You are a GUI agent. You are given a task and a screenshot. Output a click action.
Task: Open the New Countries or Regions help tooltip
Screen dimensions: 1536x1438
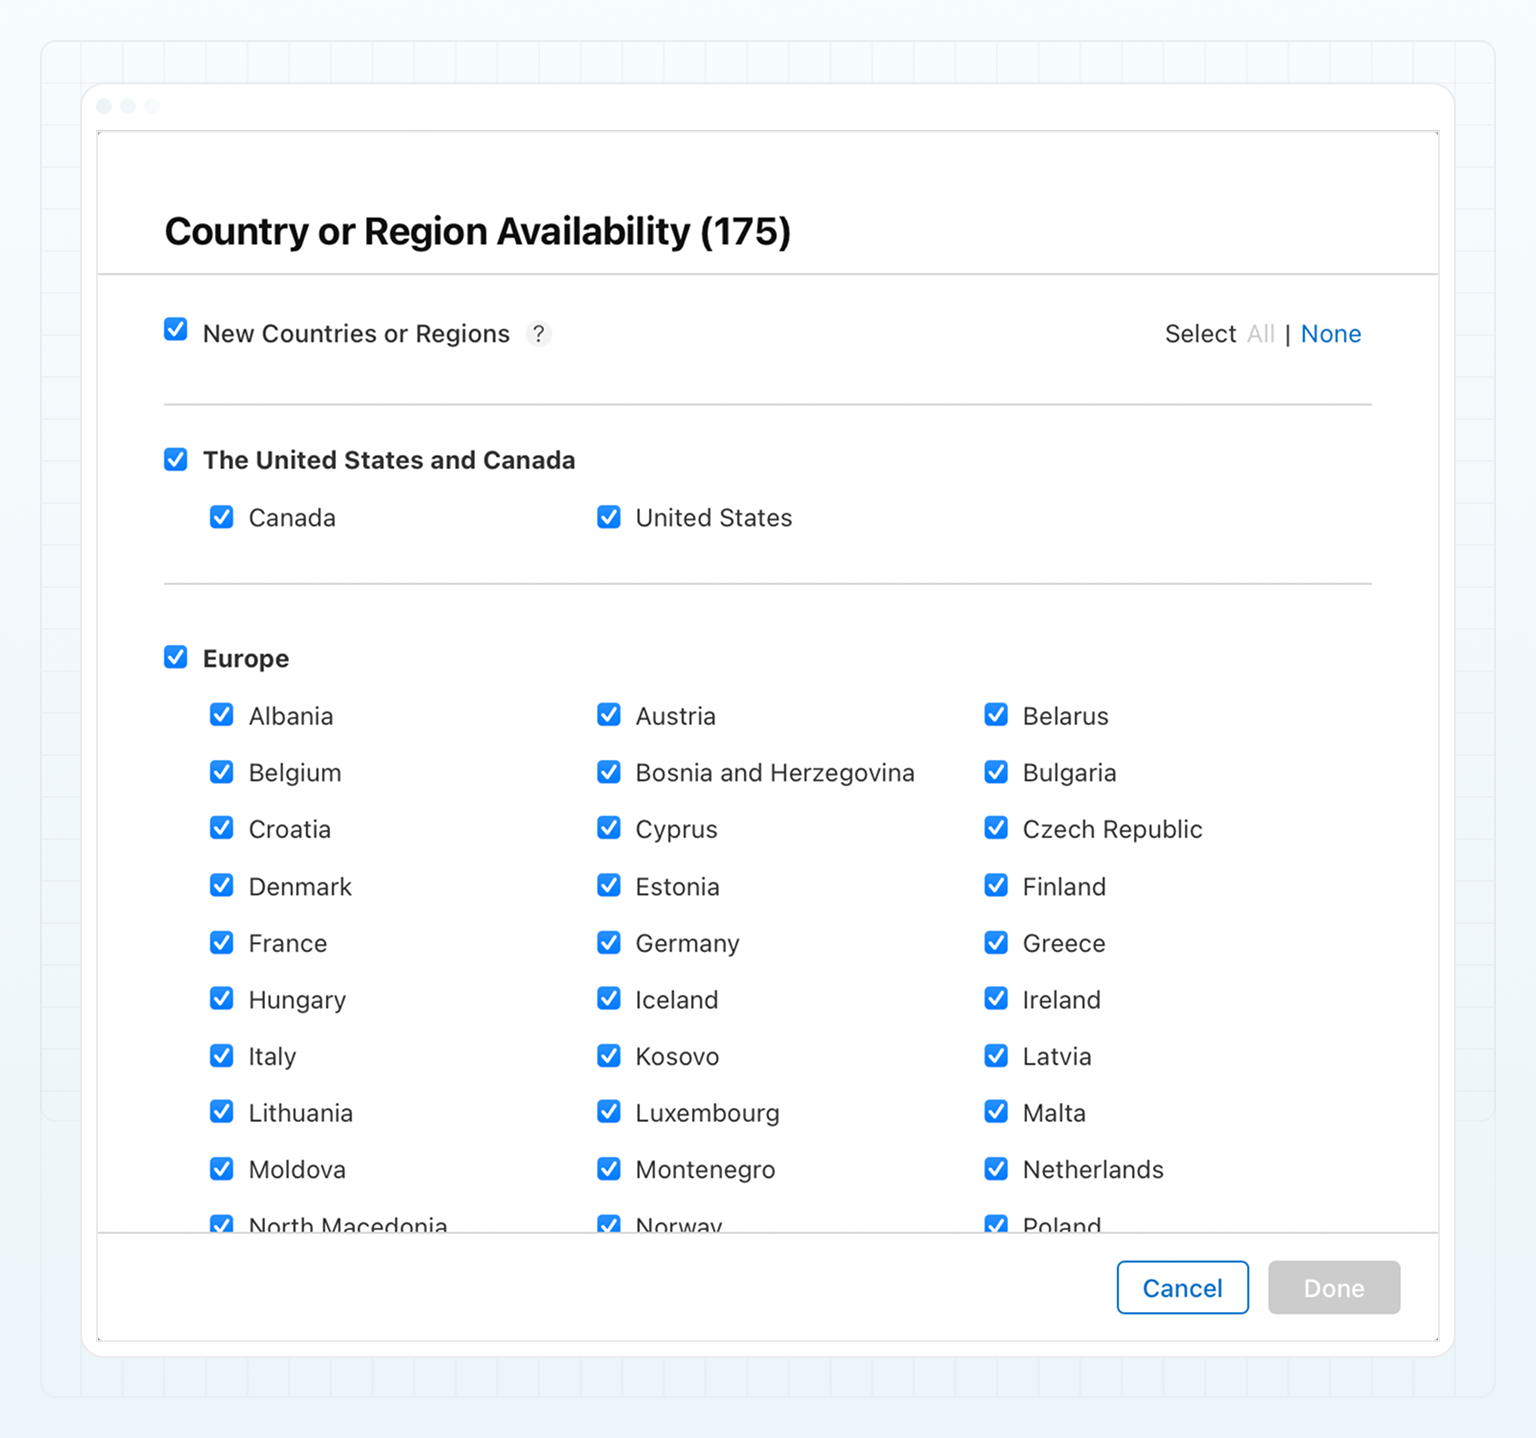click(539, 334)
